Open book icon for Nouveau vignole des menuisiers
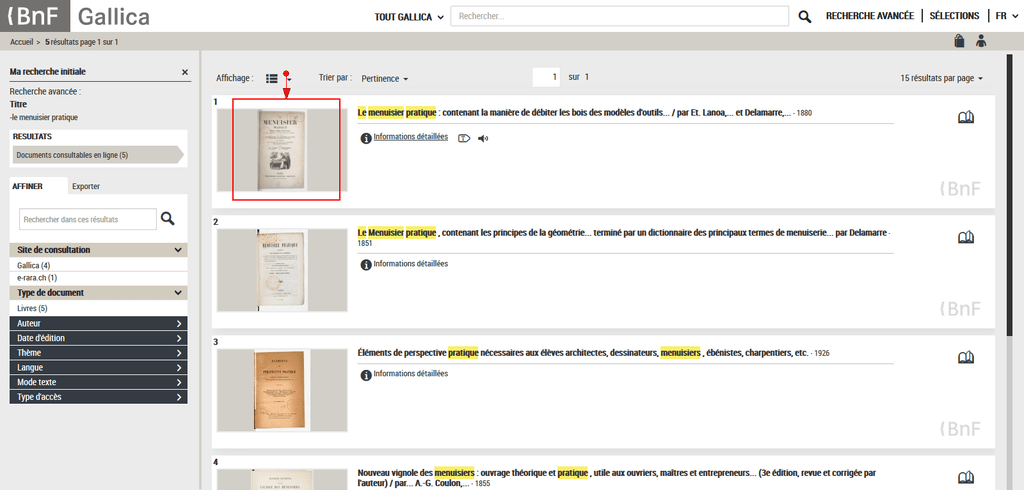The image size is (1024, 490). click(x=965, y=478)
